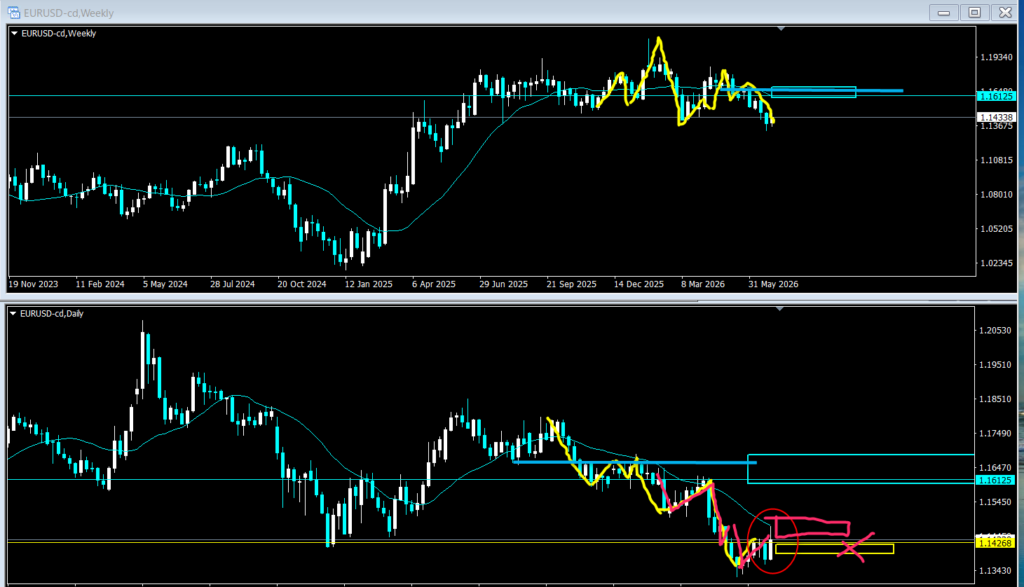This screenshot has height=587, width=1024.
Task: Click the 31 May 2026 date label
Action: coord(773,284)
